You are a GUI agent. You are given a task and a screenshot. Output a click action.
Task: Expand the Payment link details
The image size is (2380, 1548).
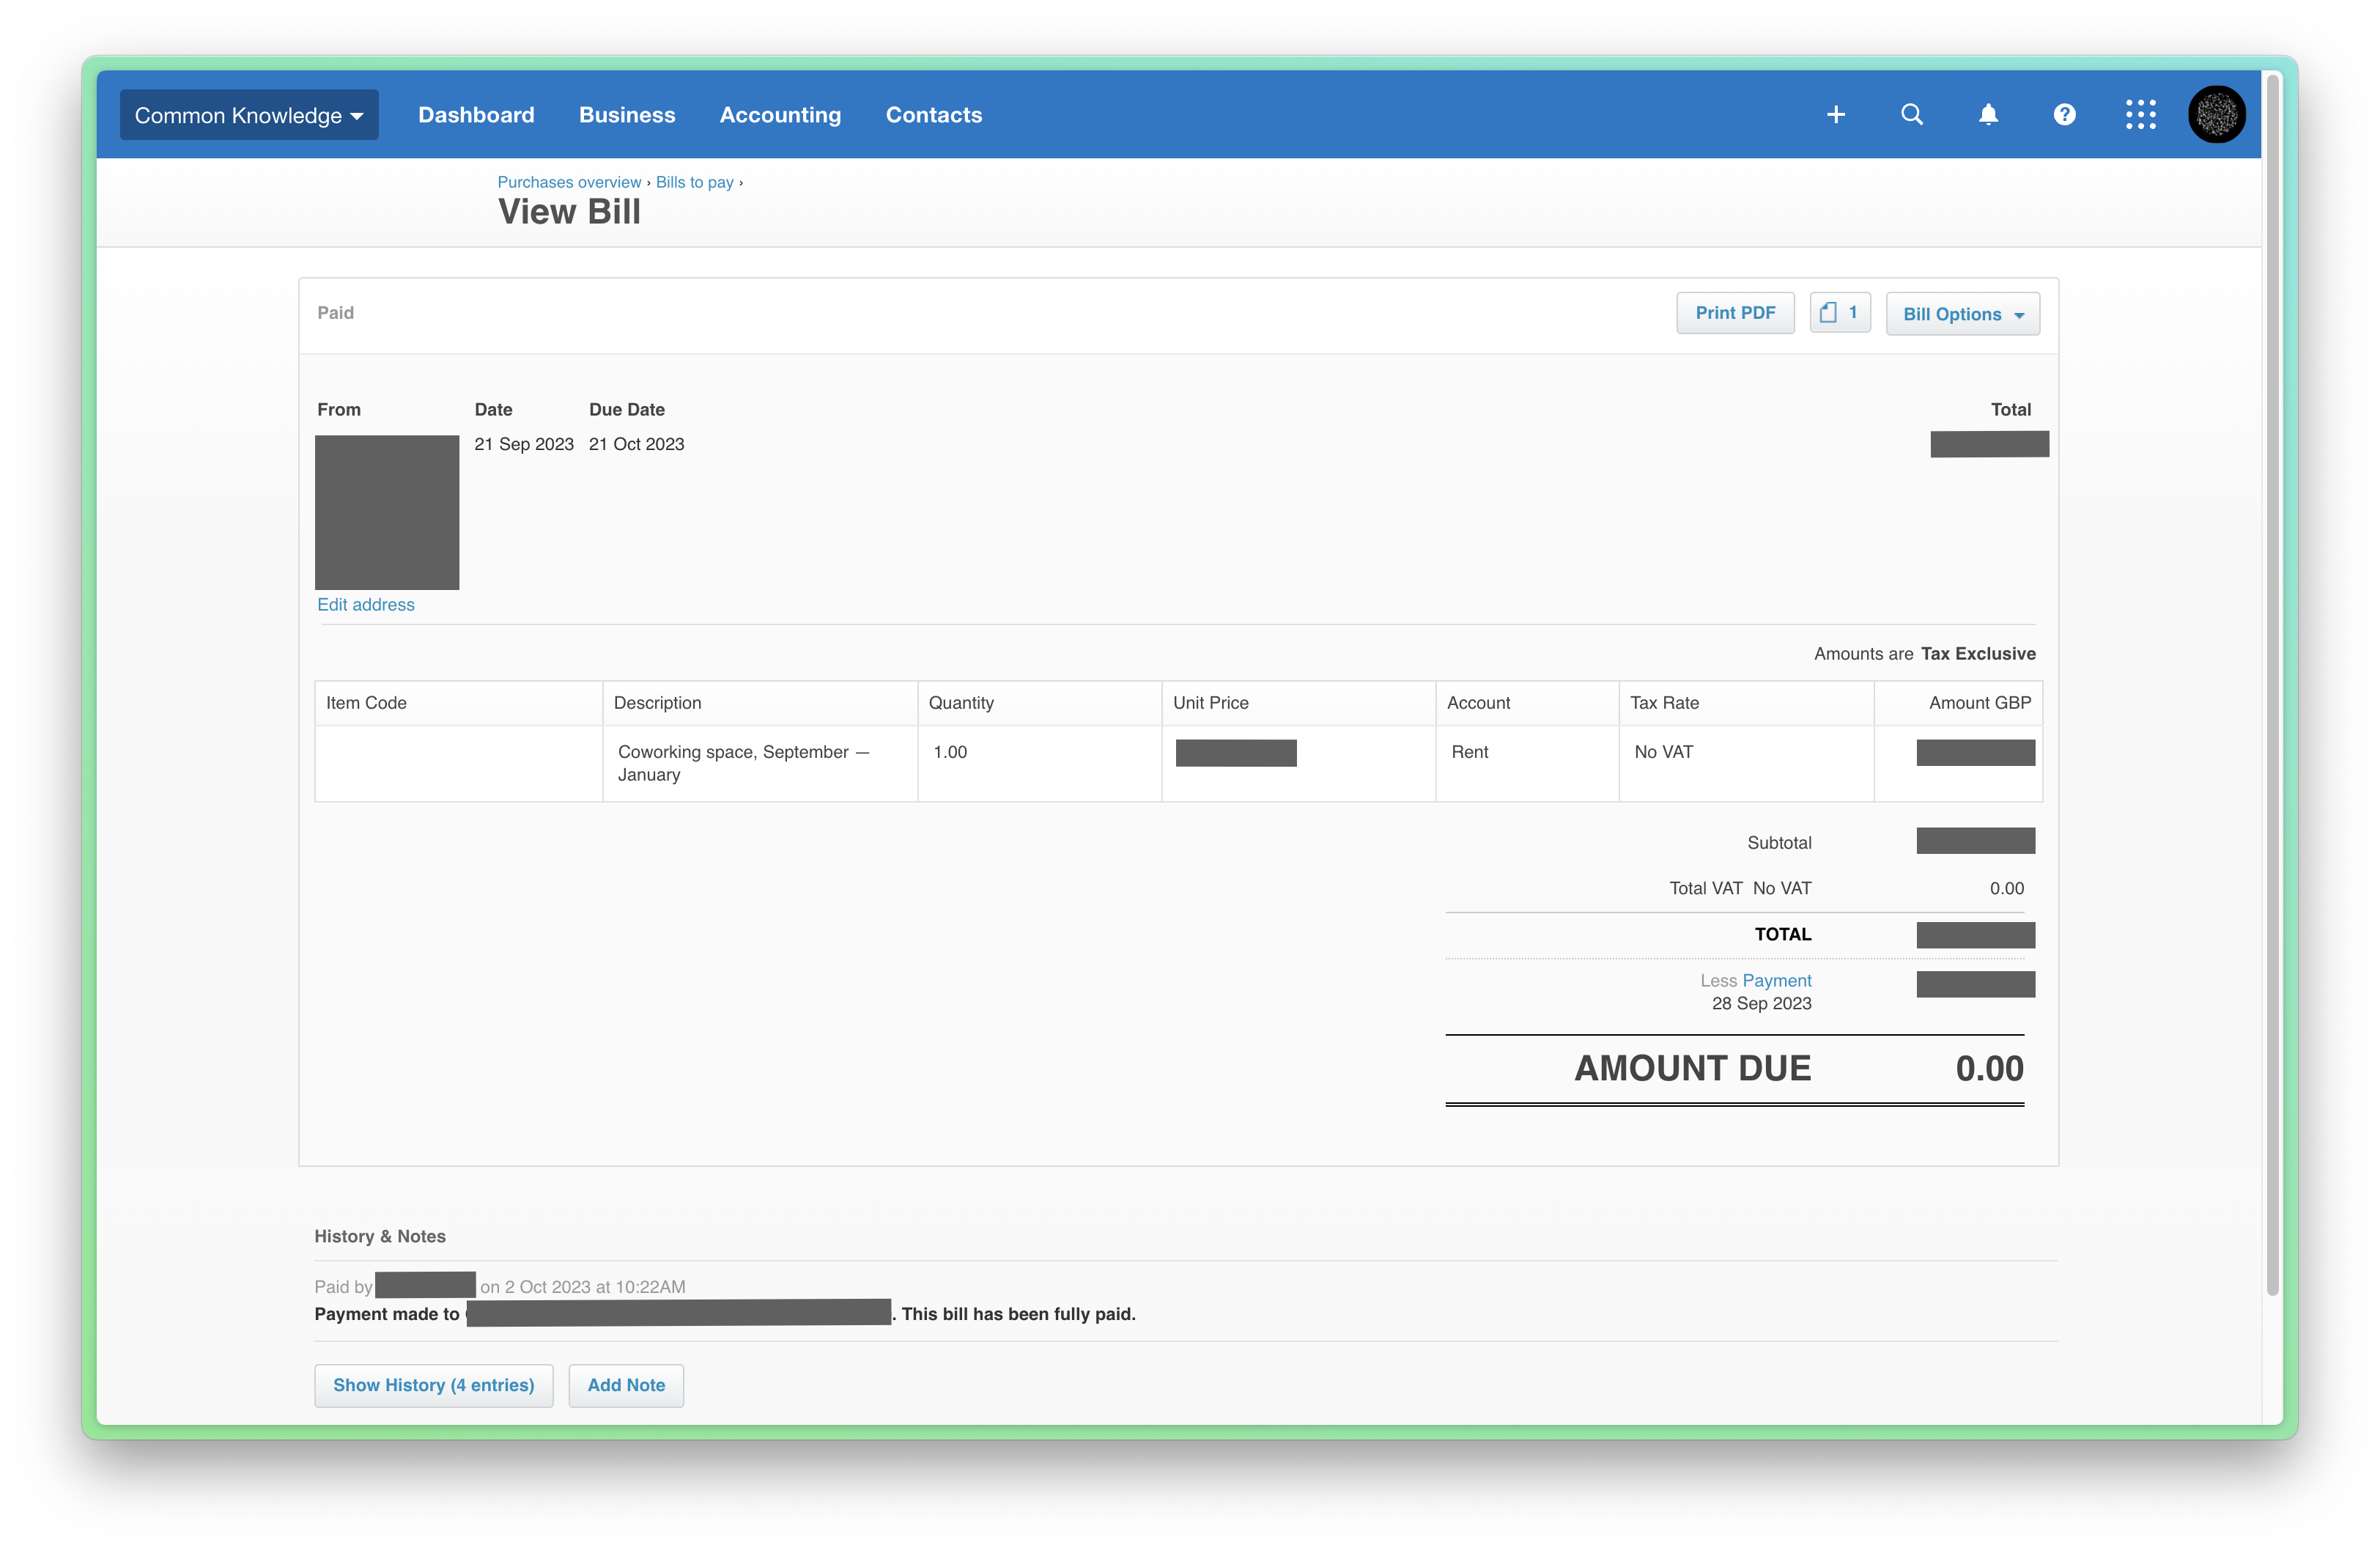tap(1777, 980)
